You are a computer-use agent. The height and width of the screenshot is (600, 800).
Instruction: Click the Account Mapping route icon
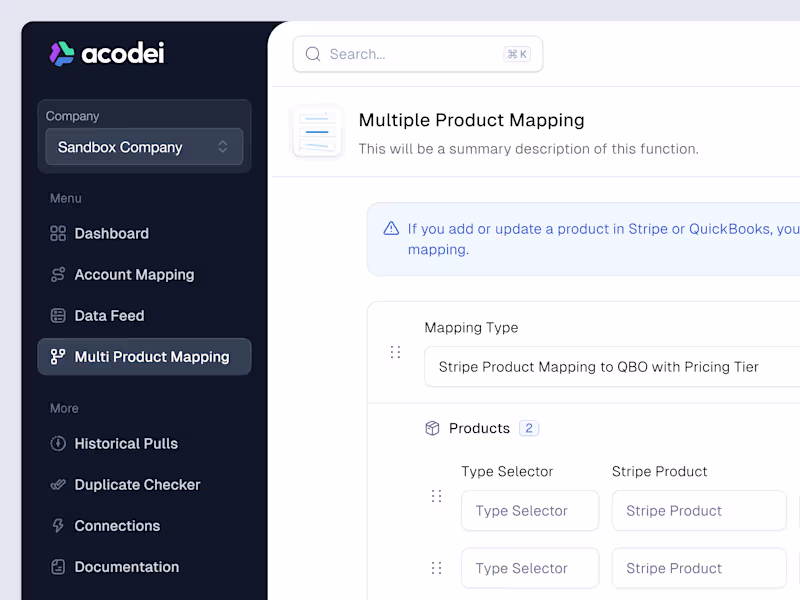click(58, 275)
